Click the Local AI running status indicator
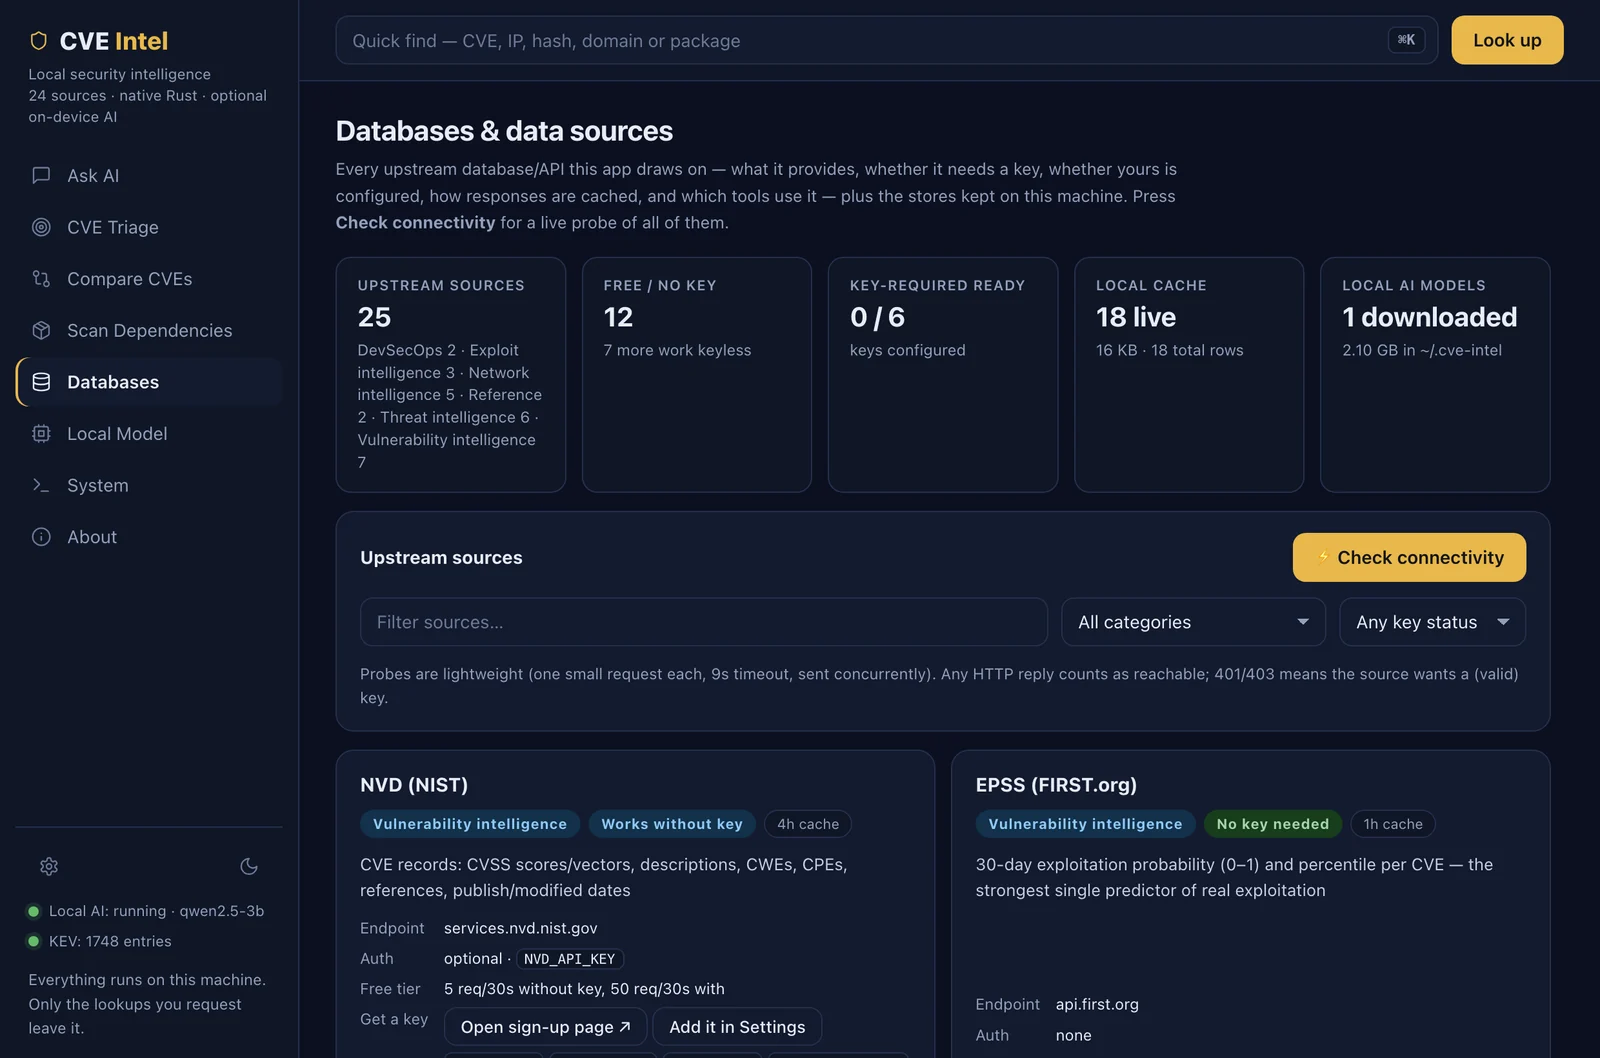The width and height of the screenshot is (1600, 1058). coord(146,911)
